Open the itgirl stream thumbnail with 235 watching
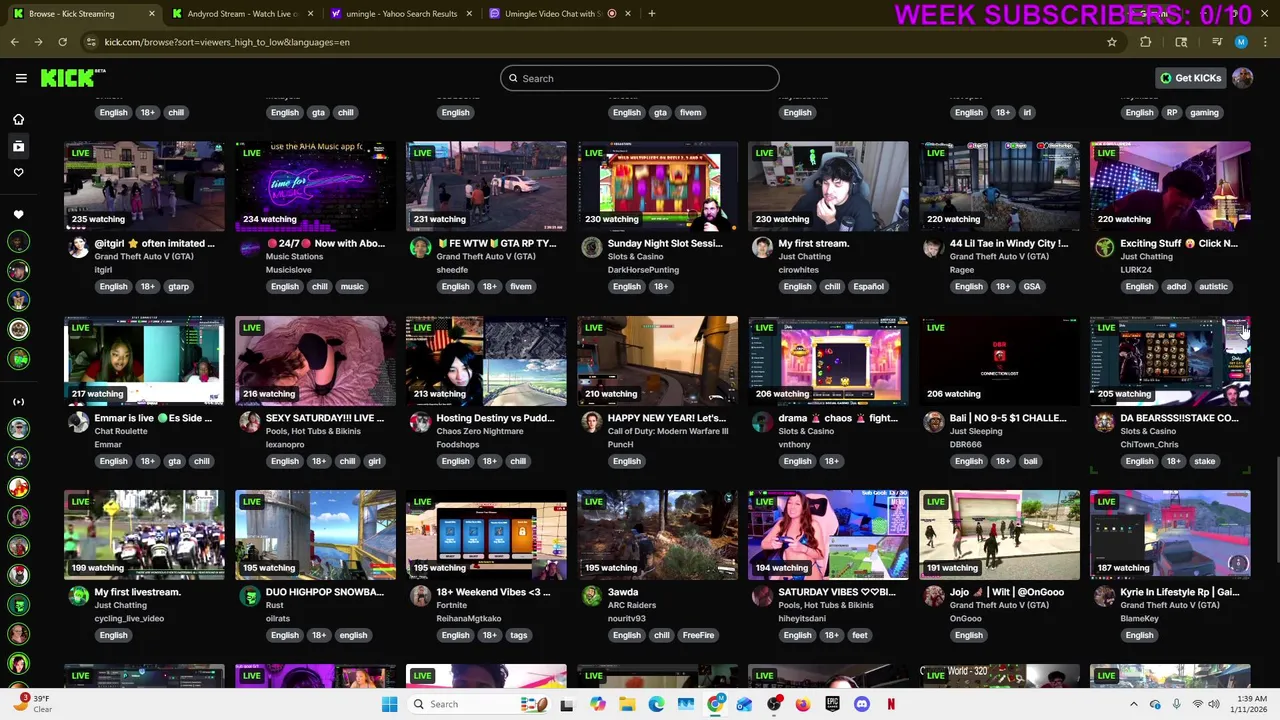This screenshot has height=720, width=1280. click(144, 186)
